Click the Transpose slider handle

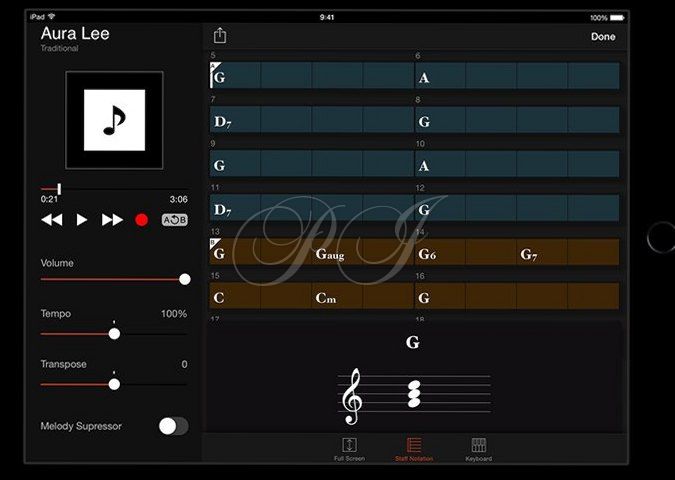tap(114, 384)
